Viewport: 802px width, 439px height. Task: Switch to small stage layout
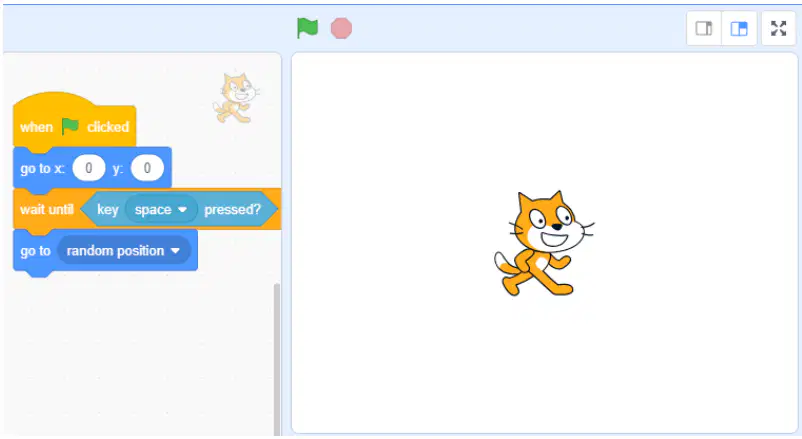coord(704,29)
